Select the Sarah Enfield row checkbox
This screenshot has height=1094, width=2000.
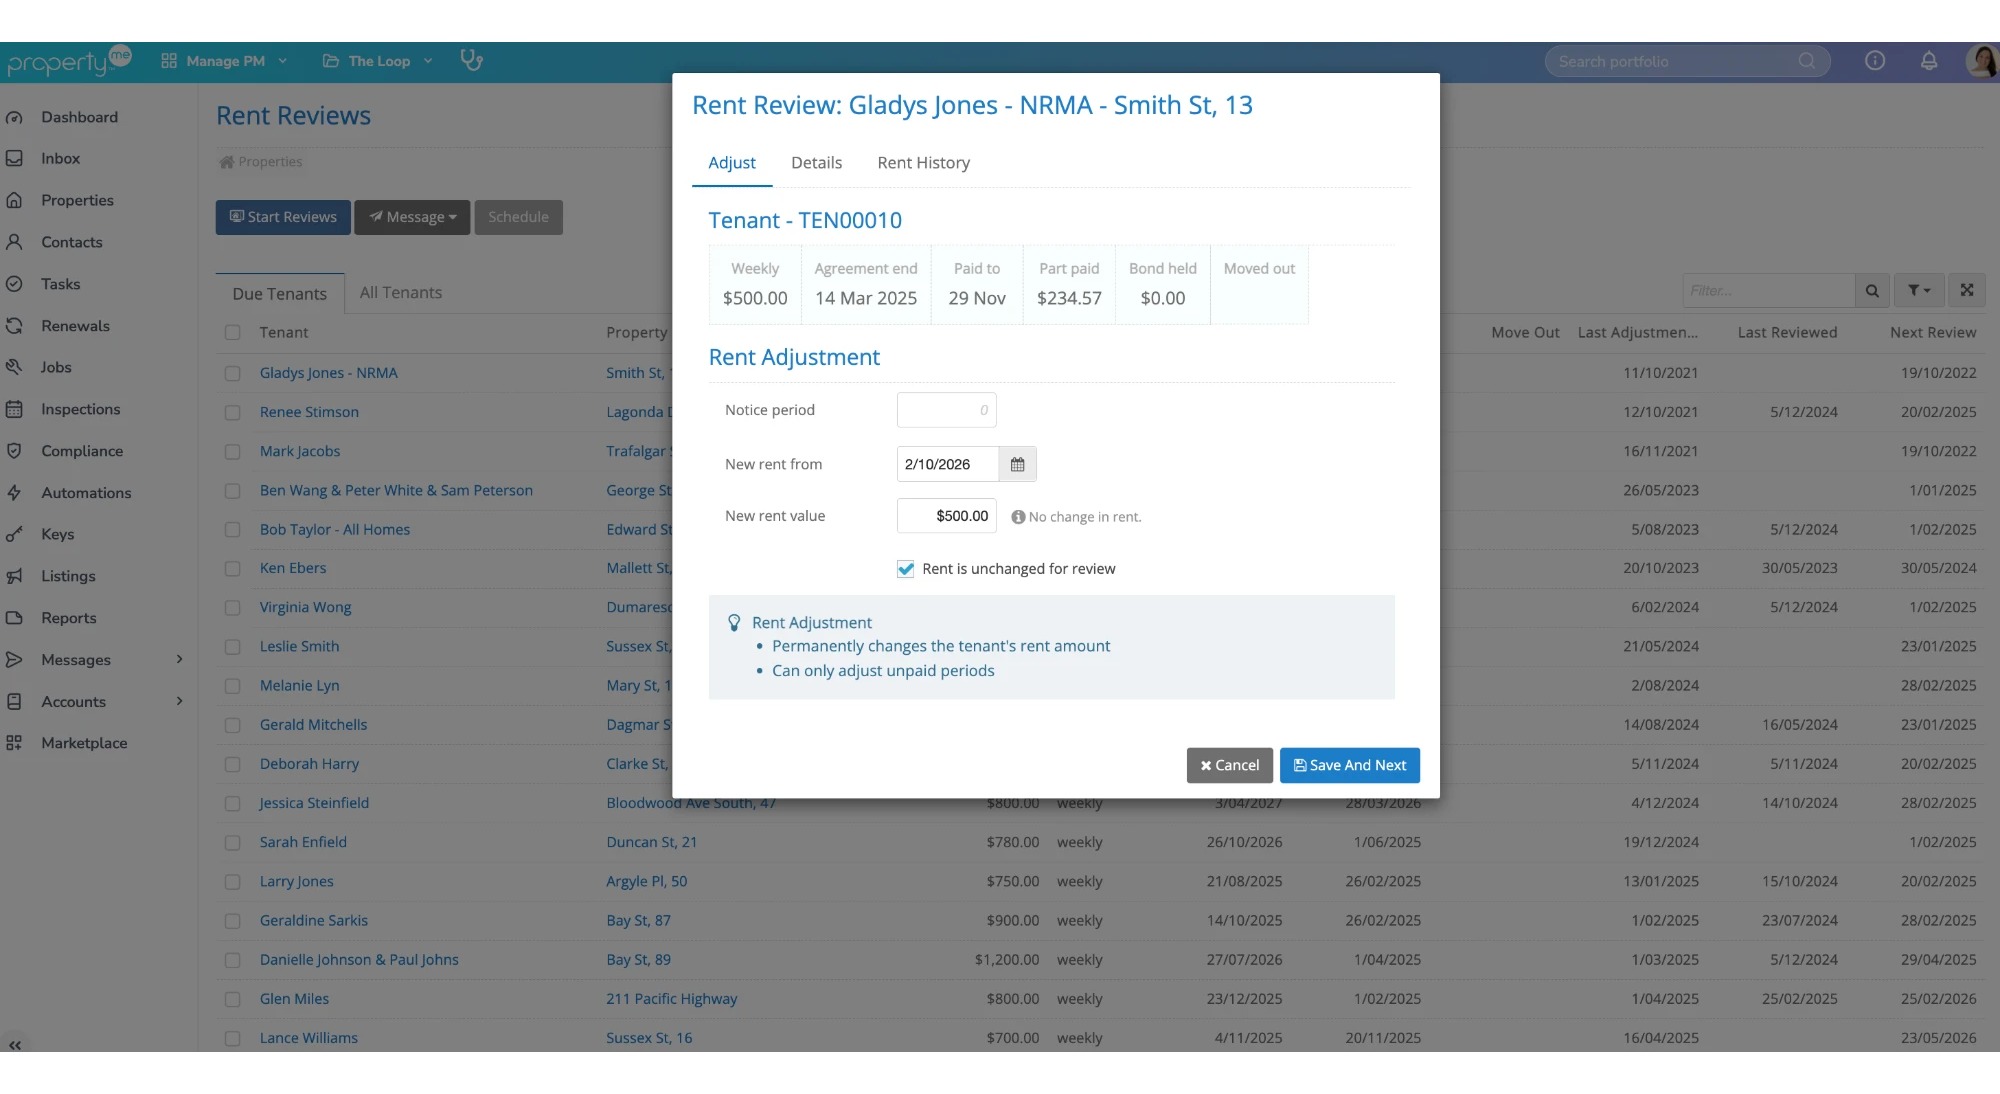(232, 842)
